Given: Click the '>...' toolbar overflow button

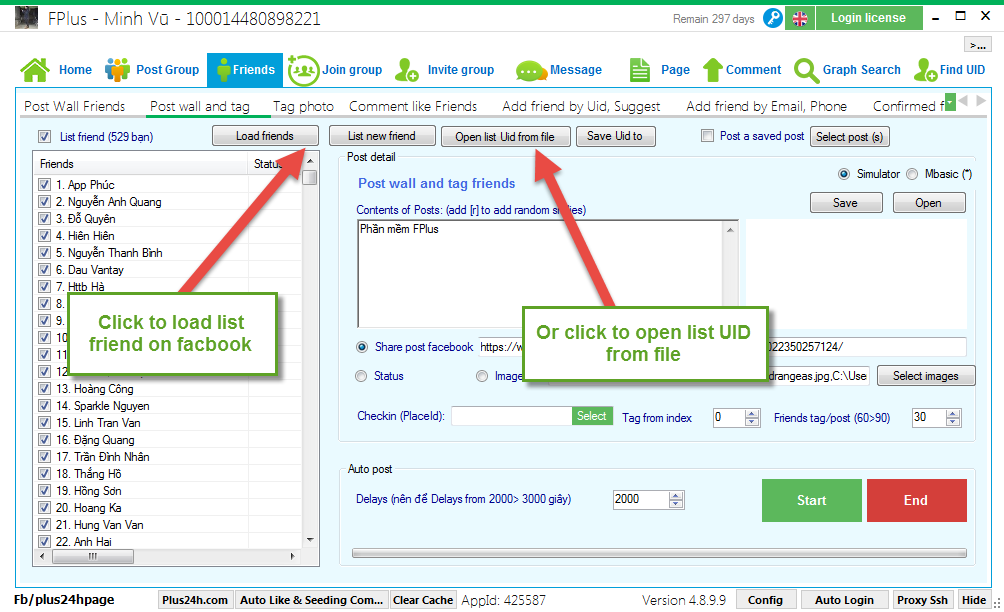Looking at the screenshot, I should tap(977, 45).
